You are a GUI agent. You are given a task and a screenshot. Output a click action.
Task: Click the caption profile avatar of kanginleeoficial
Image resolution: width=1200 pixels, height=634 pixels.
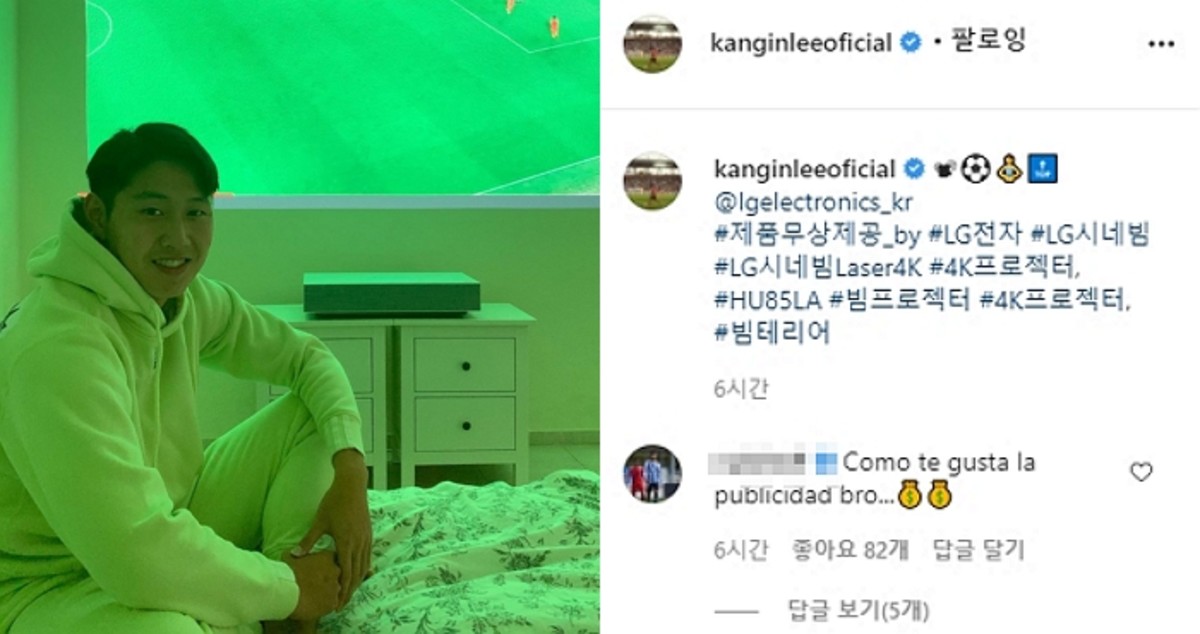tap(652, 181)
